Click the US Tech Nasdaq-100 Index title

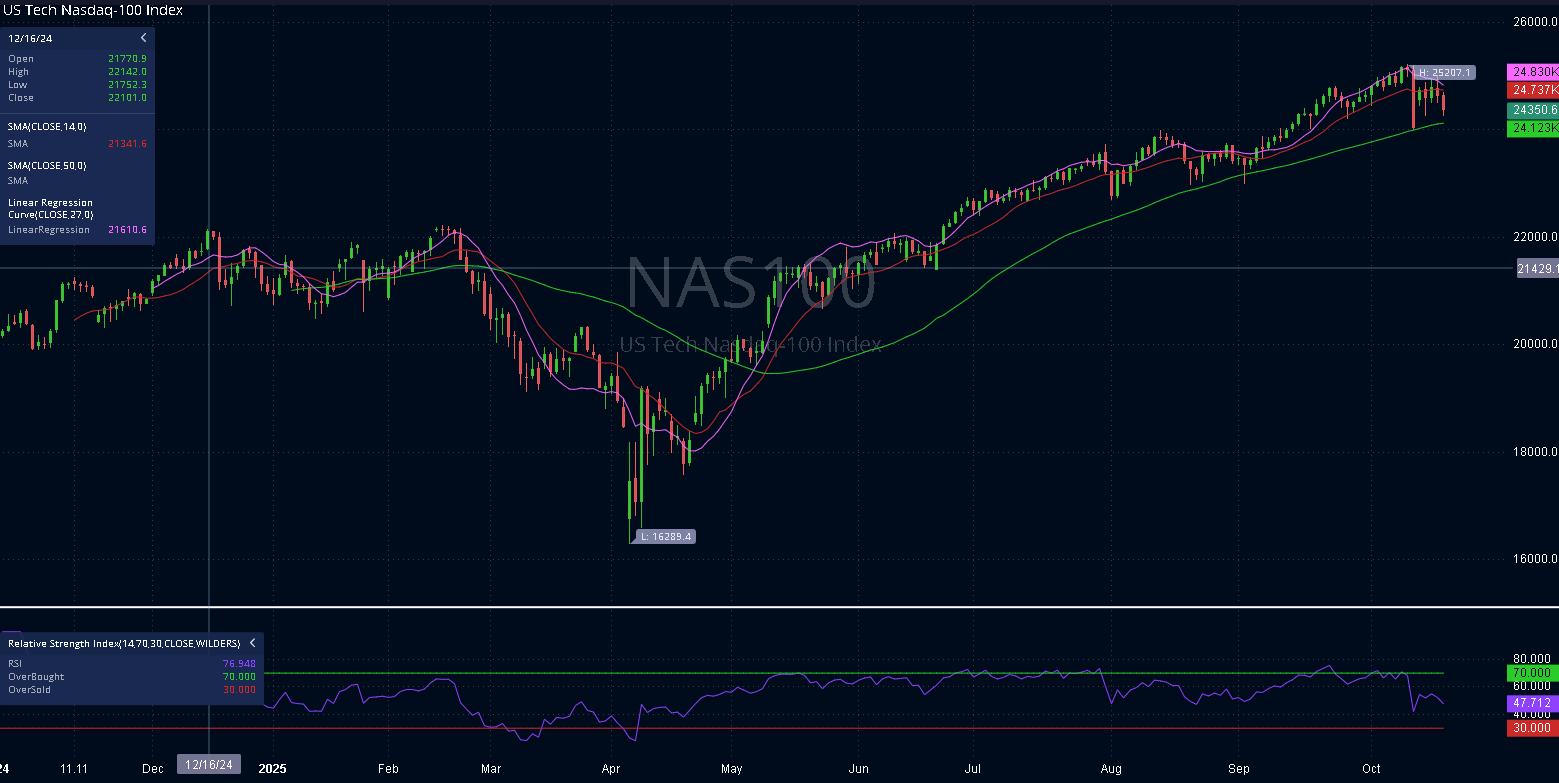pos(92,10)
